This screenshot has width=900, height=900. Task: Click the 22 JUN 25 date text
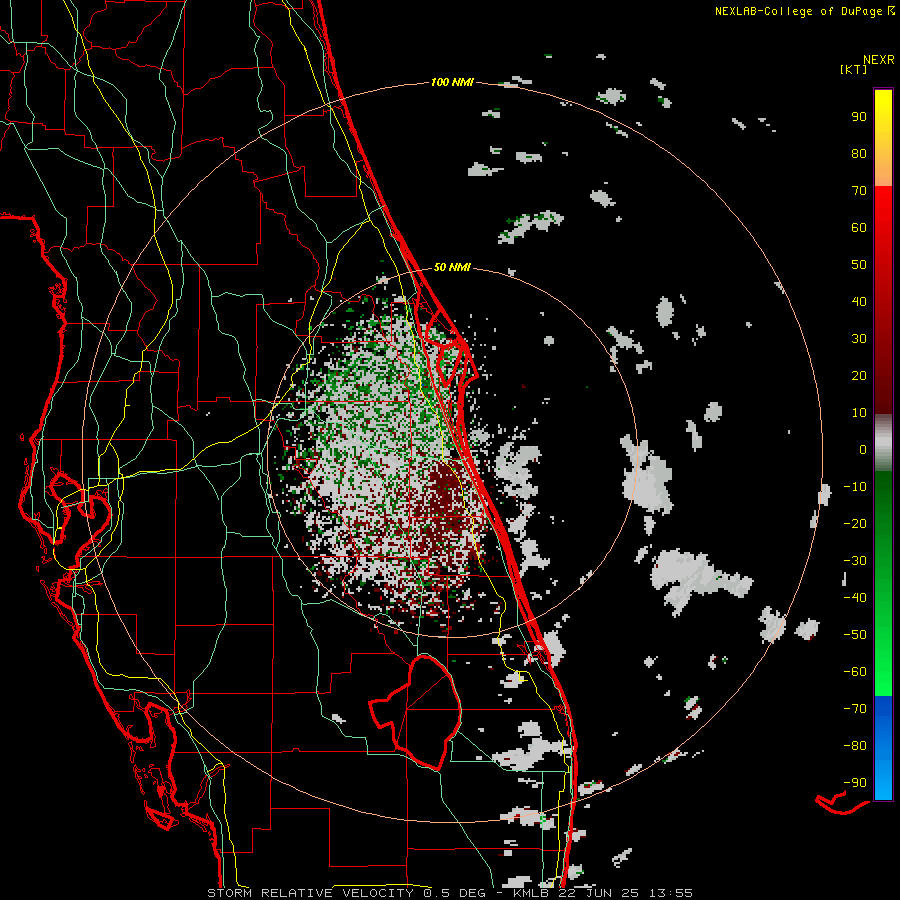599,893
